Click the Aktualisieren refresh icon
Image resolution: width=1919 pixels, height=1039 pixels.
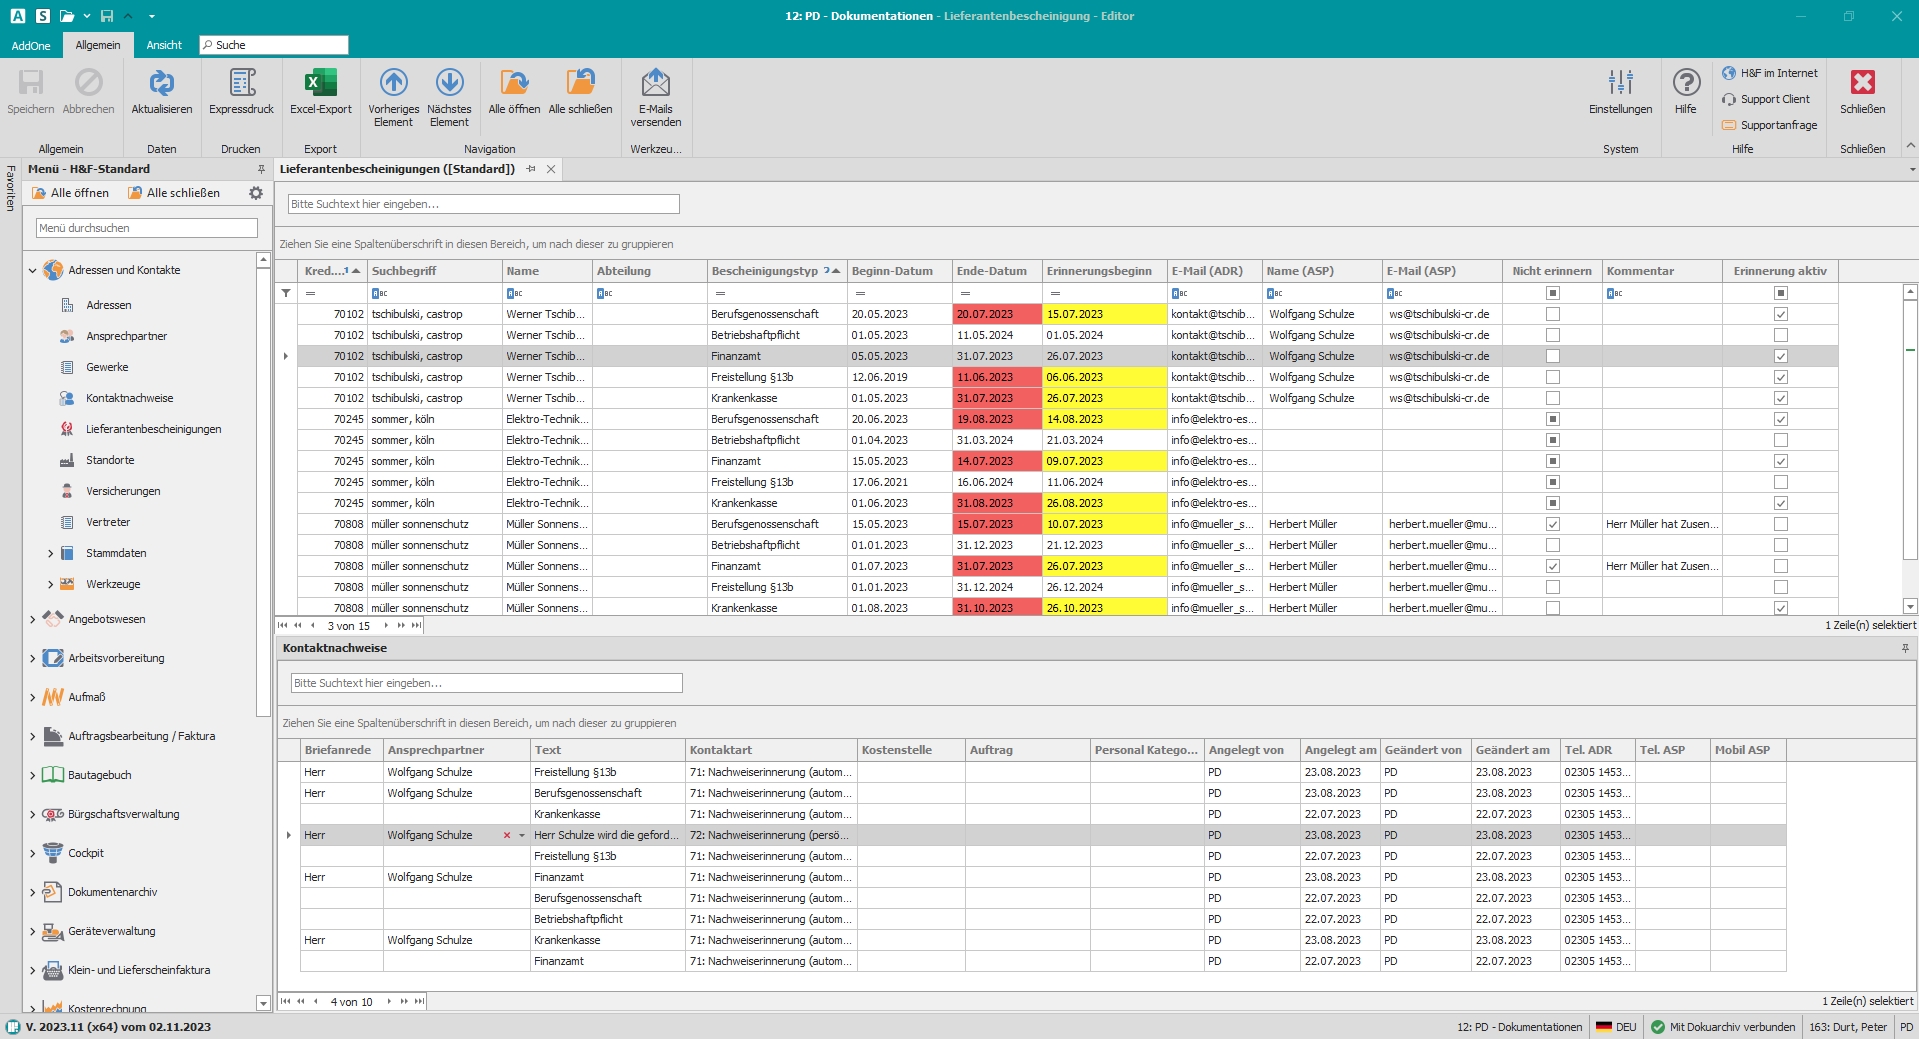click(x=161, y=84)
